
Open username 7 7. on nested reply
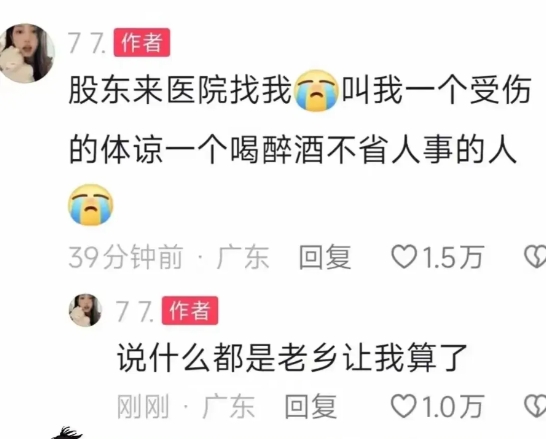(134, 311)
